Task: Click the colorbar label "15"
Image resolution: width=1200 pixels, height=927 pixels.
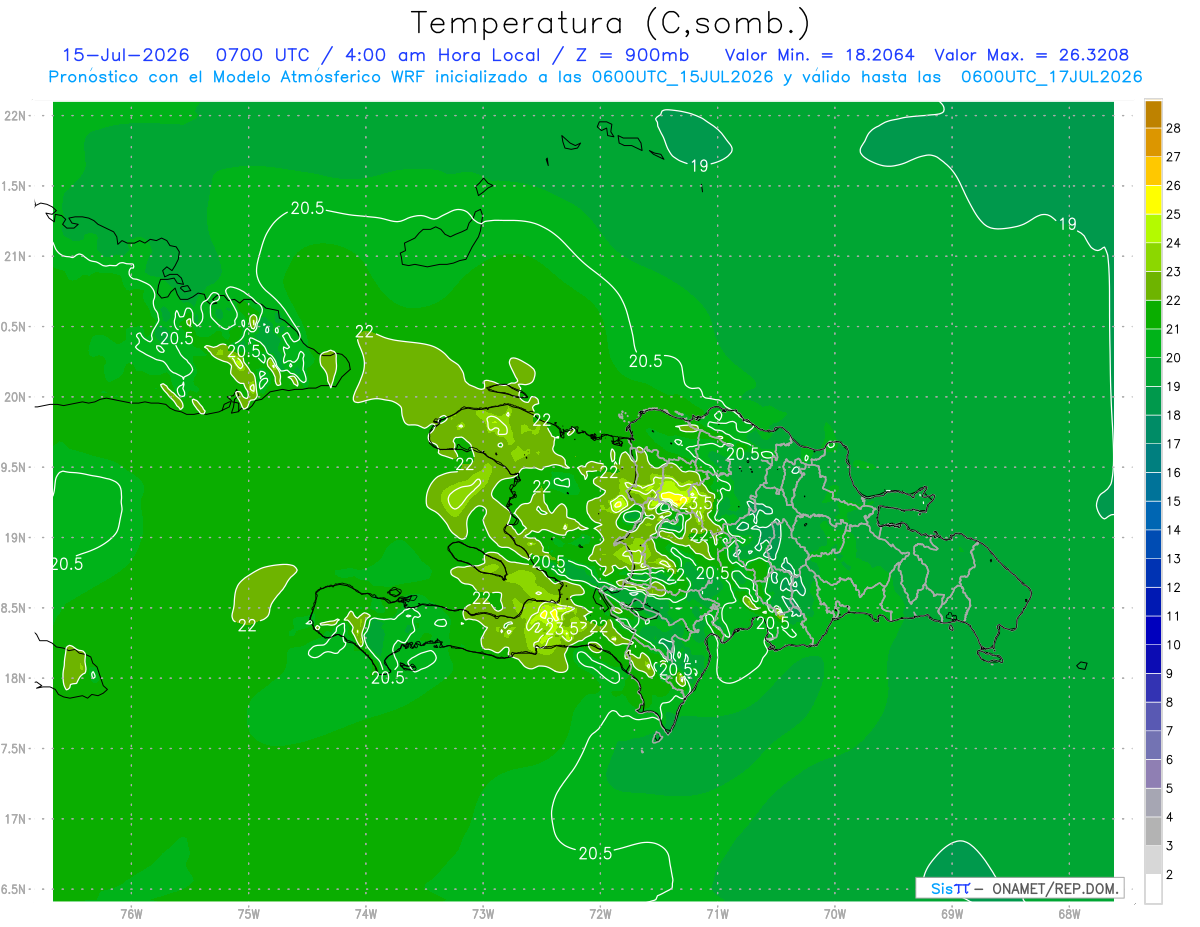Action: tap(1174, 501)
